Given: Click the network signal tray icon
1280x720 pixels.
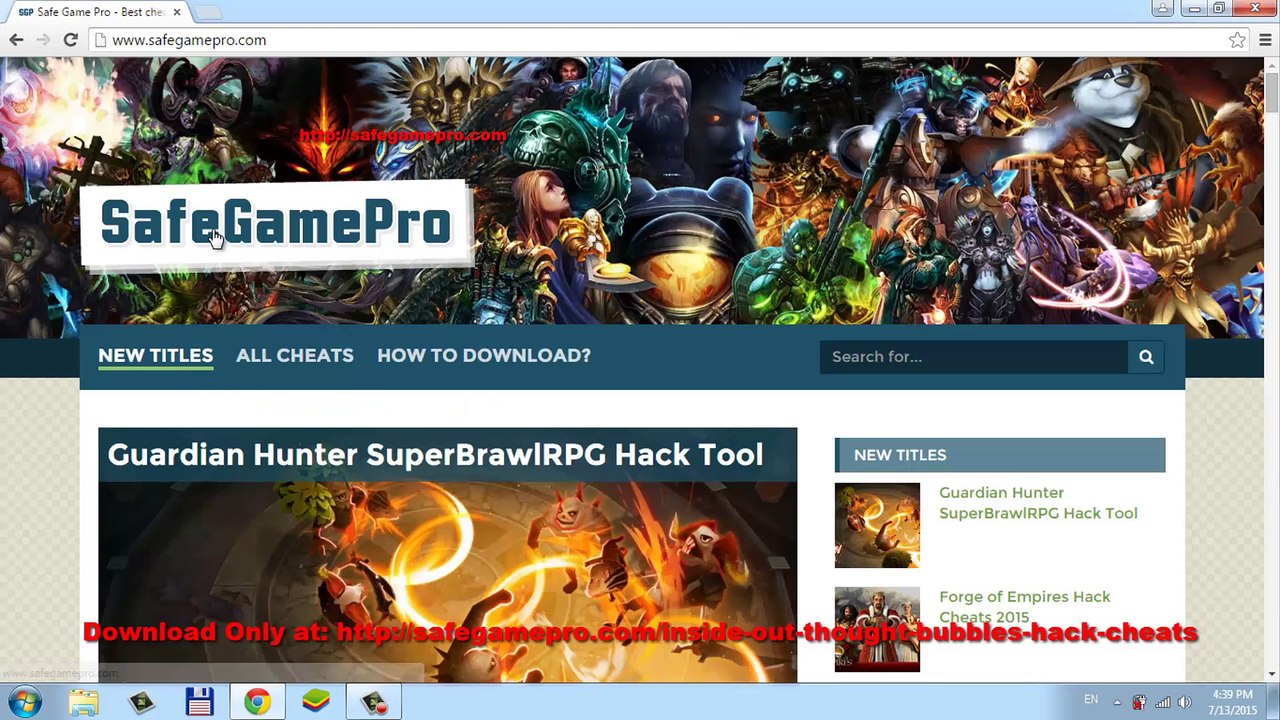Looking at the screenshot, I should point(1162,702).
